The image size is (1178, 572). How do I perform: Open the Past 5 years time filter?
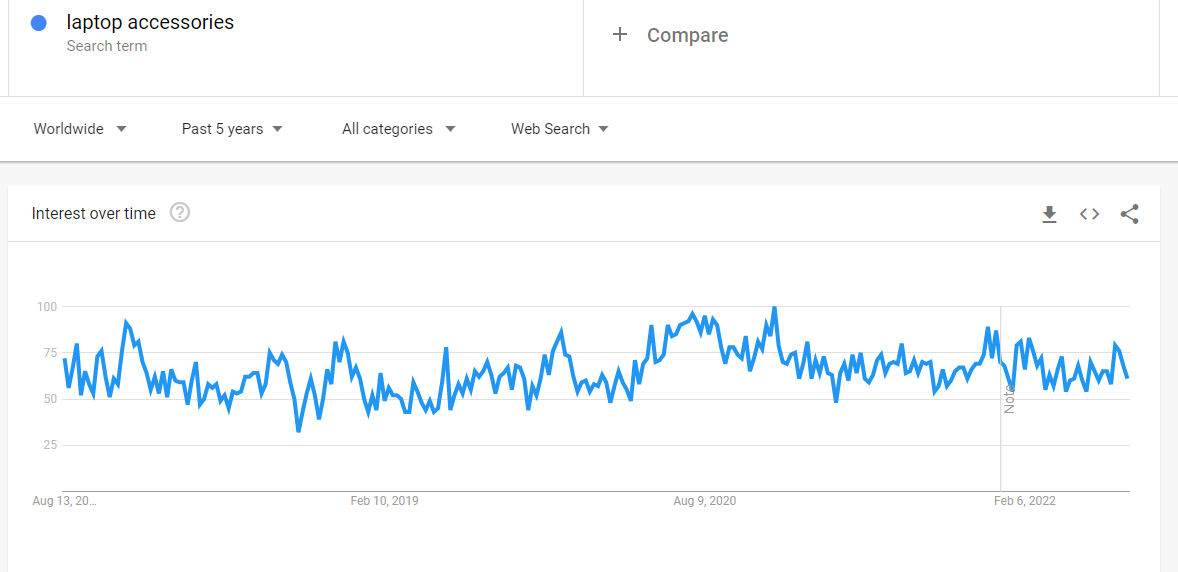(x=232, y=129)
